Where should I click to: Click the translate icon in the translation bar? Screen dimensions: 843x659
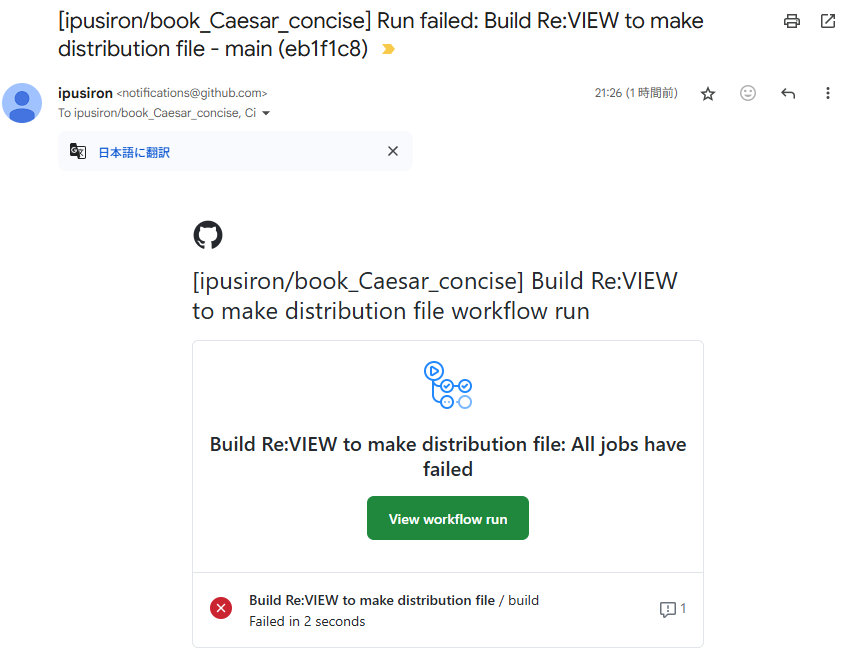(78, 152)
